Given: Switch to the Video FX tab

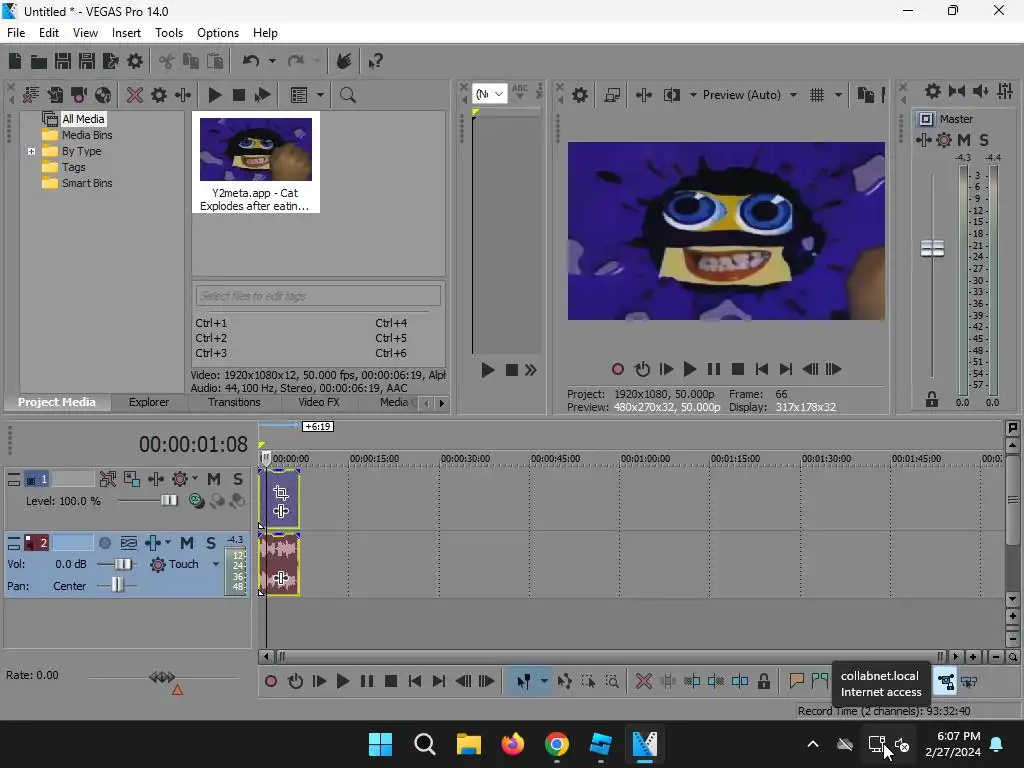Looking at the screenshot, I should point(319,402).
